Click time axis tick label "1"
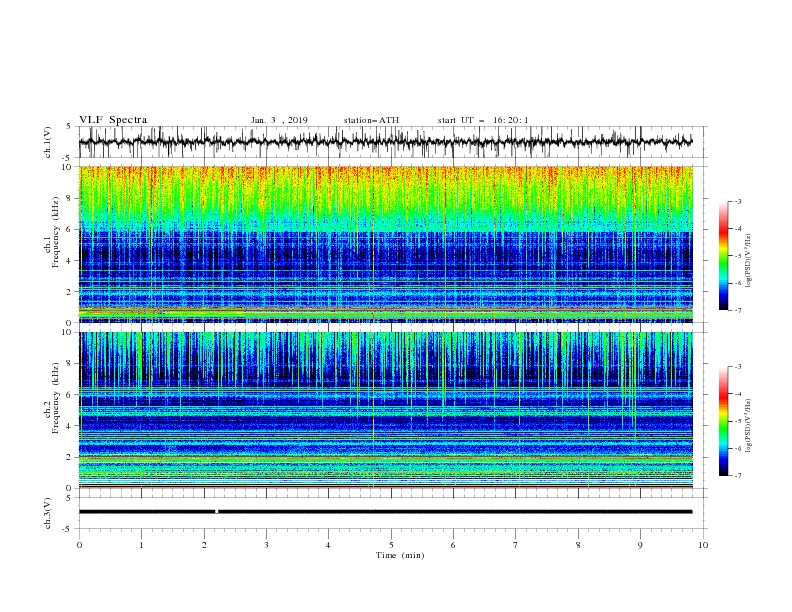 click(x=141, y=545)
